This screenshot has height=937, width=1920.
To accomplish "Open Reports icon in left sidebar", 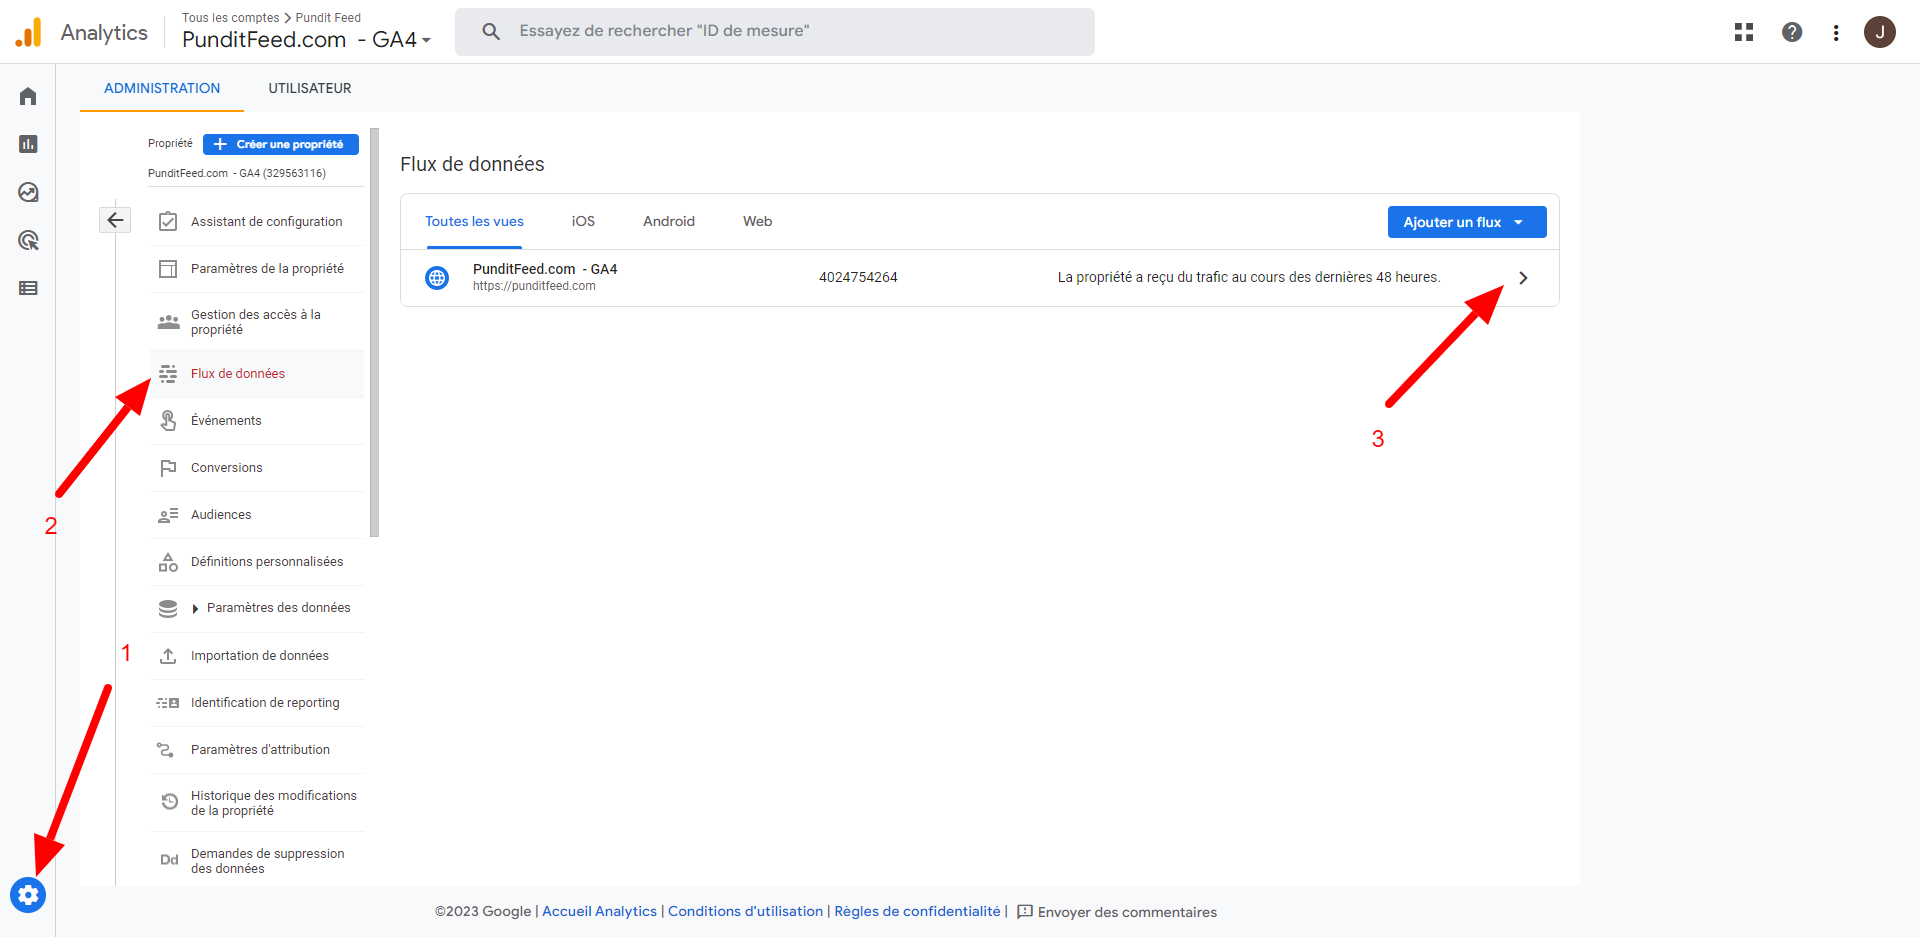I will click(x=28, y=144).
